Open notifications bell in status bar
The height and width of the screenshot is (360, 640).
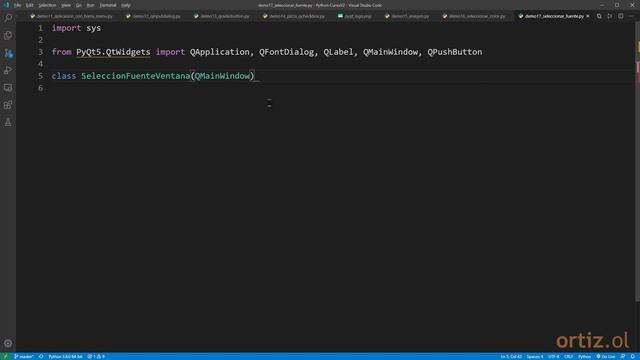click(633, 356)
